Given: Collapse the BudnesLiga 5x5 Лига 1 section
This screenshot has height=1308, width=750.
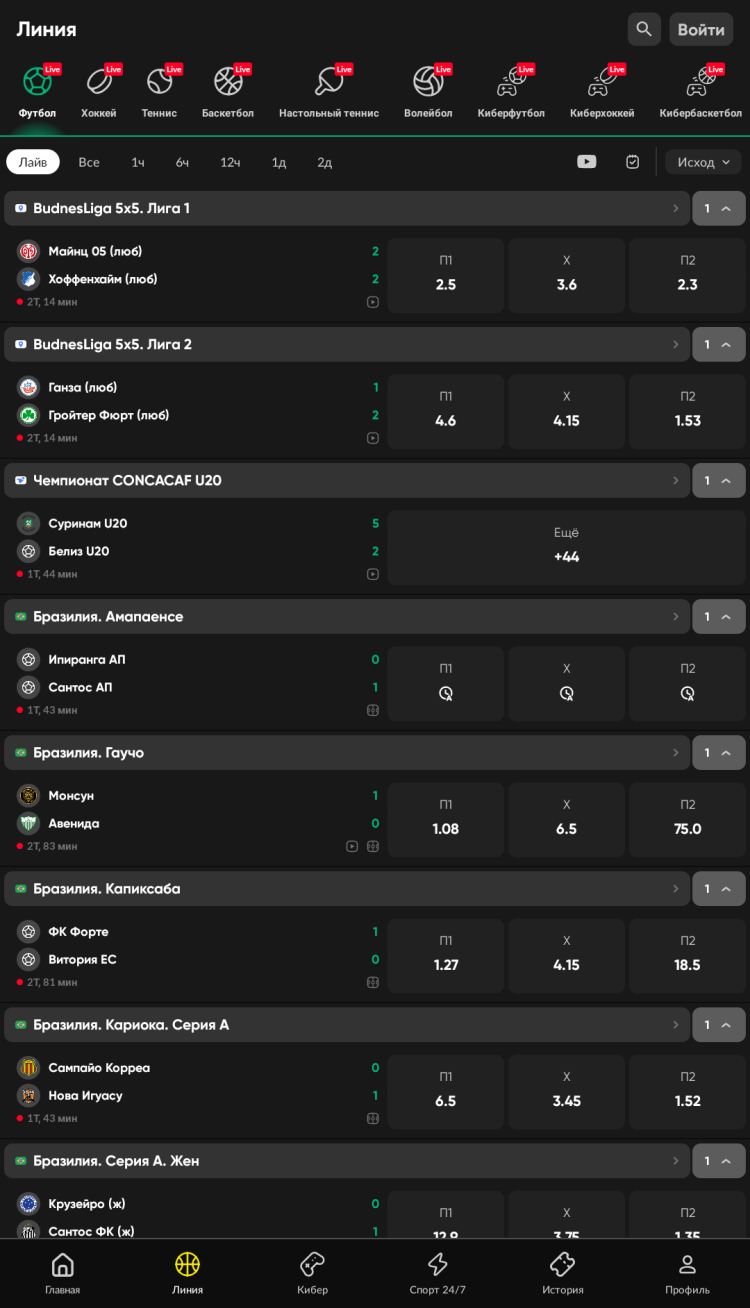Looking at the screenshot, I should pos(719,208).
